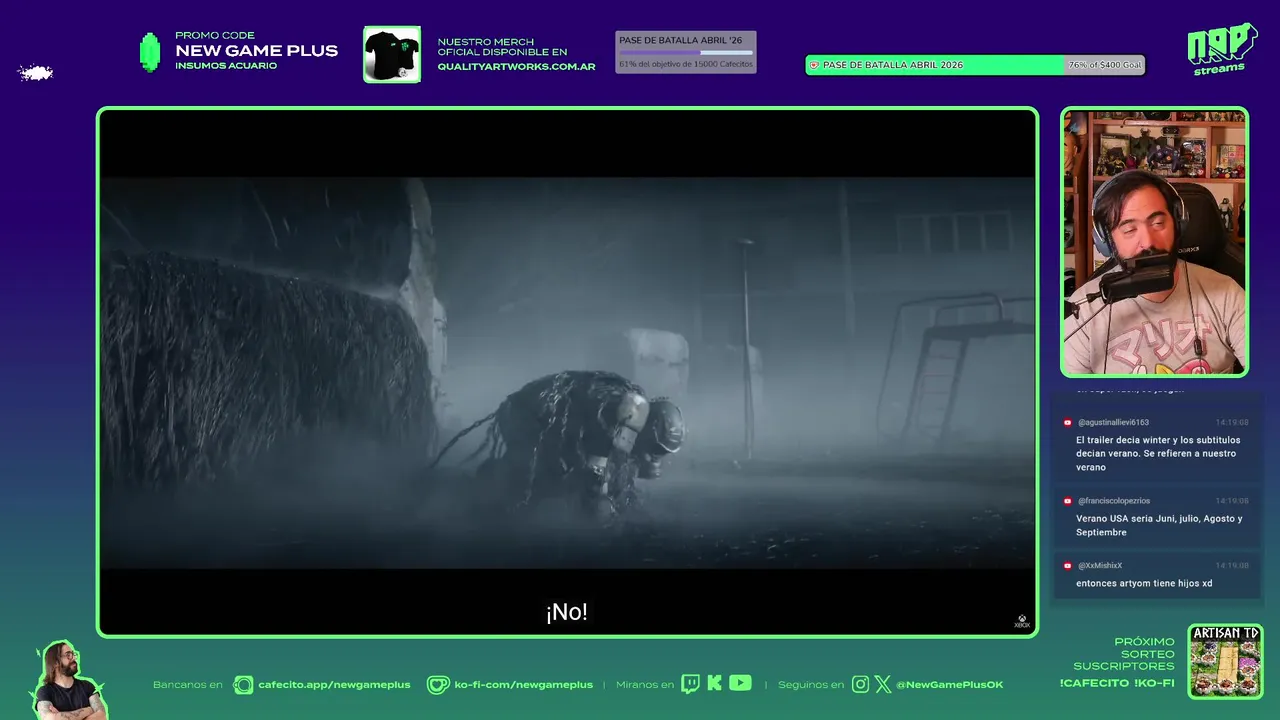The height and width of the screenshot is (720, 1280).
Task: Click the '76% of $400 Goal' label
Action: 1105,65
